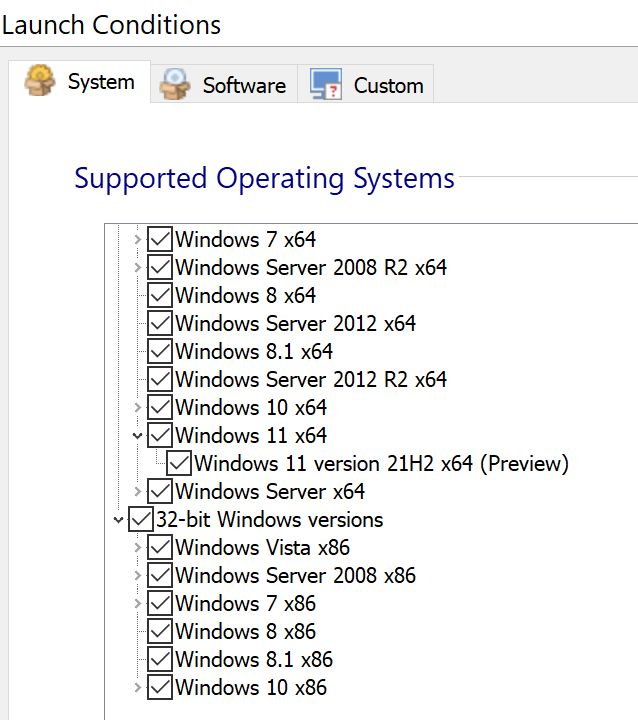Toggle Windows Server 2012 x64 checkbox
Viewport: 638px width, 720px height.
160,323
